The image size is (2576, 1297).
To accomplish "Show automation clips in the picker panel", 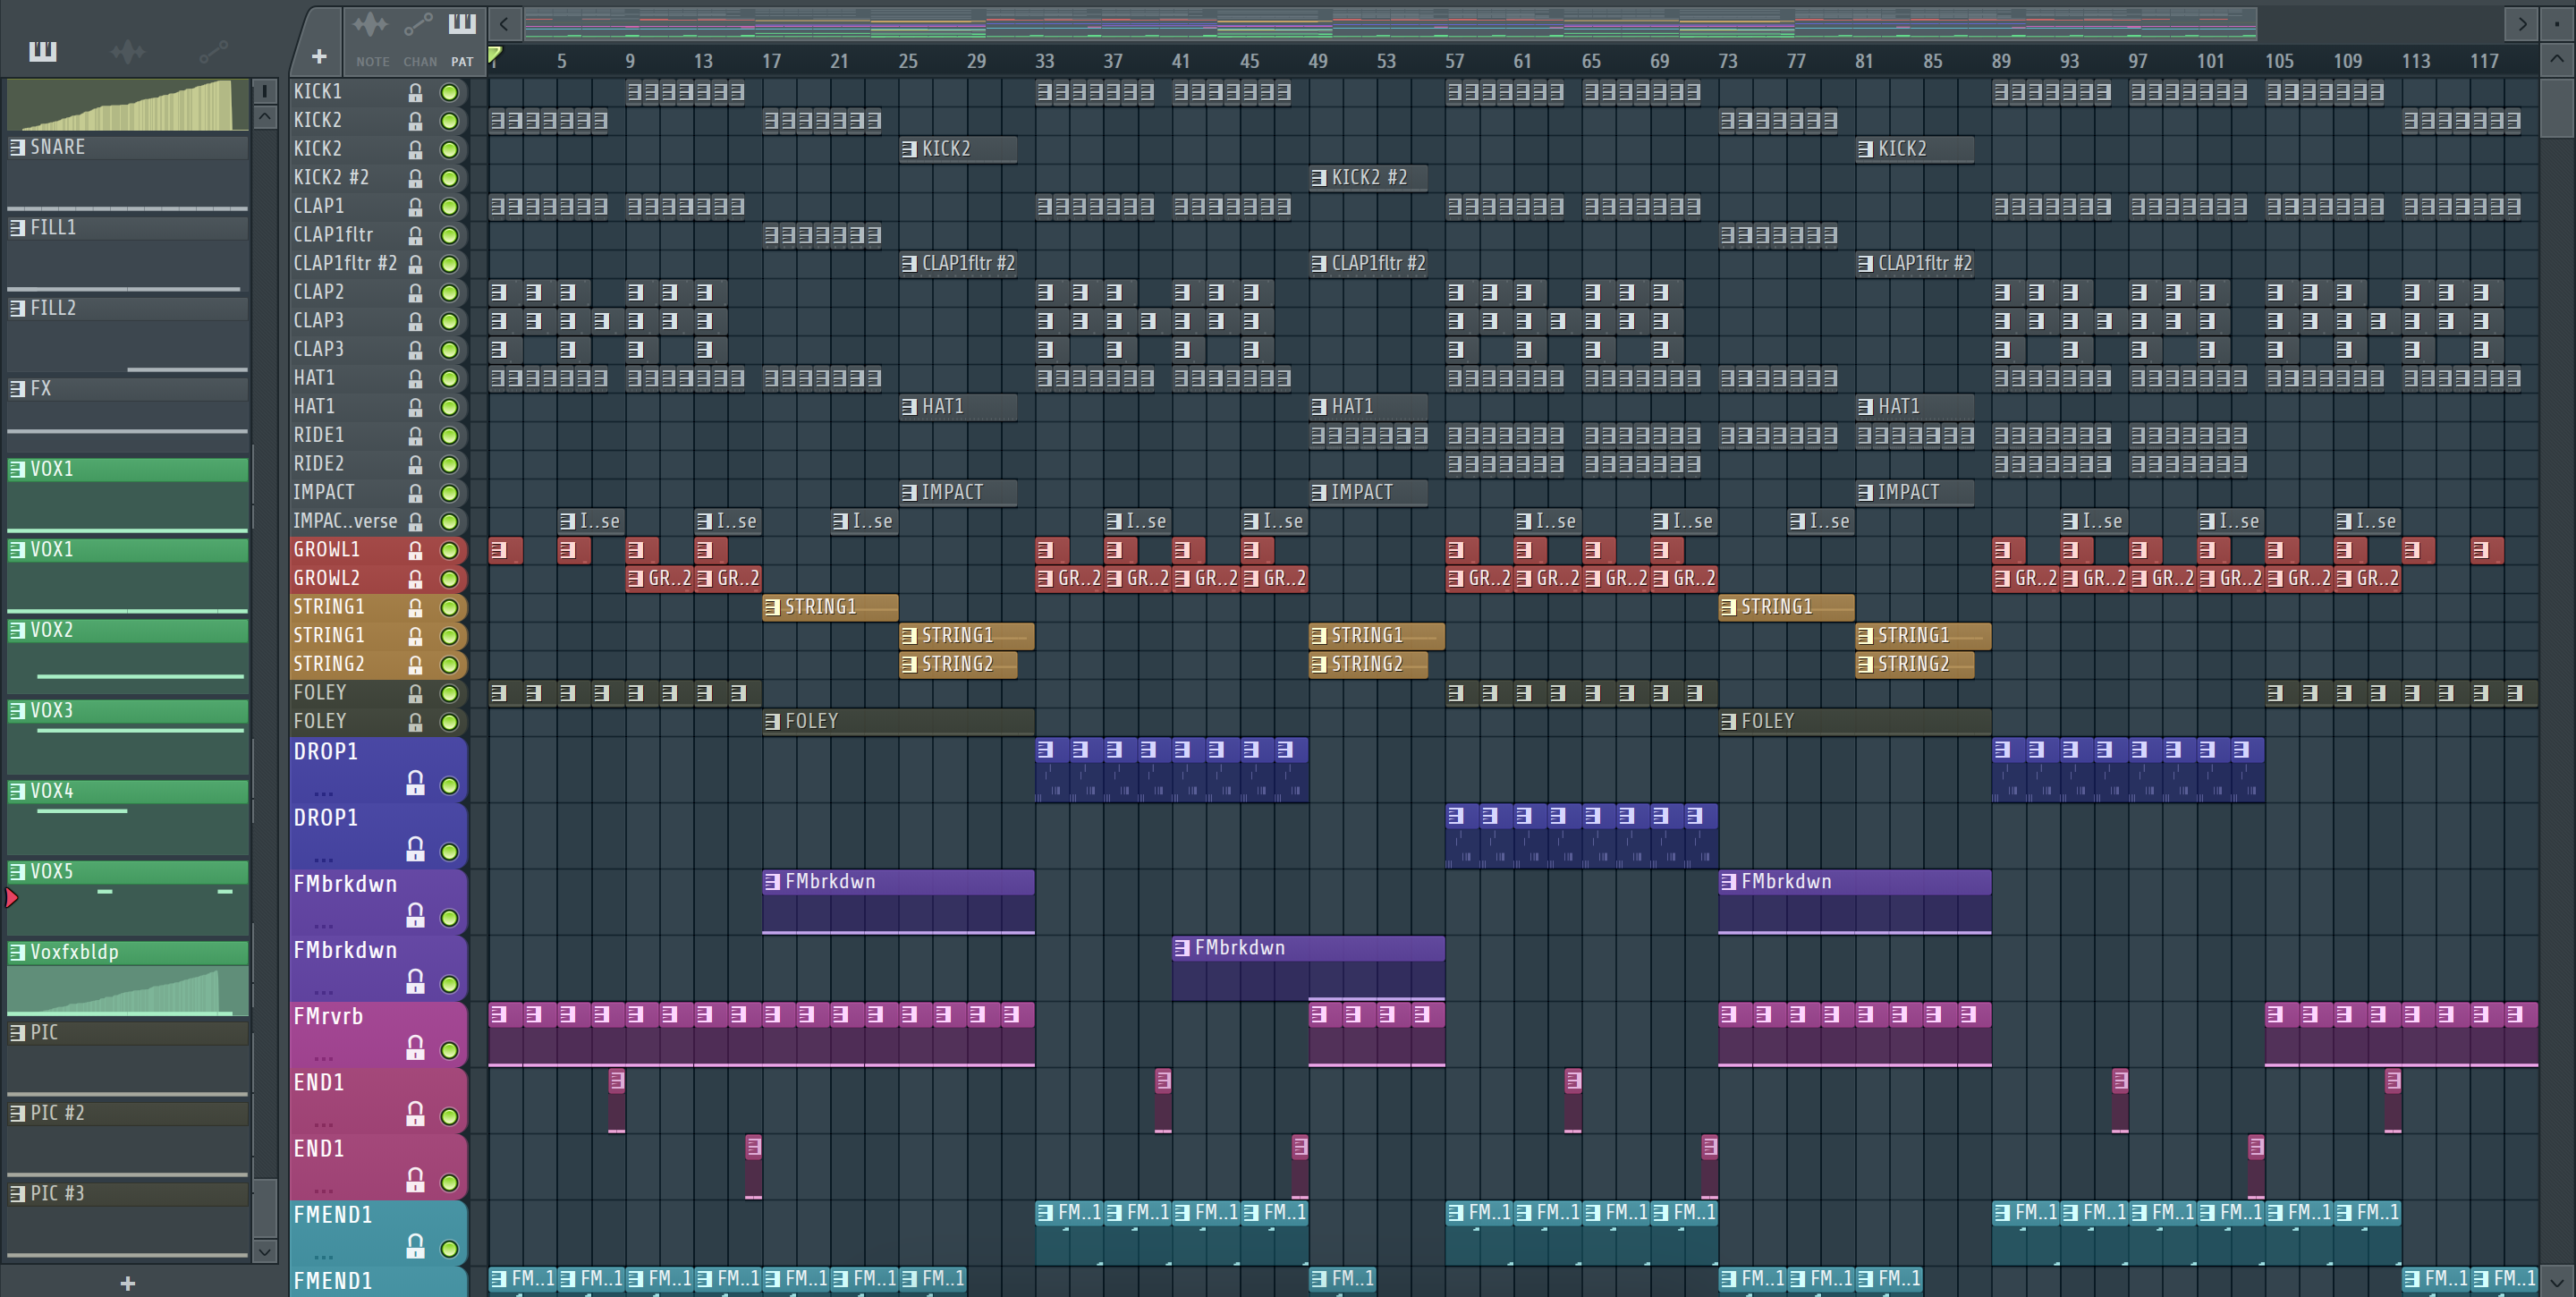I will click(213, 52).
